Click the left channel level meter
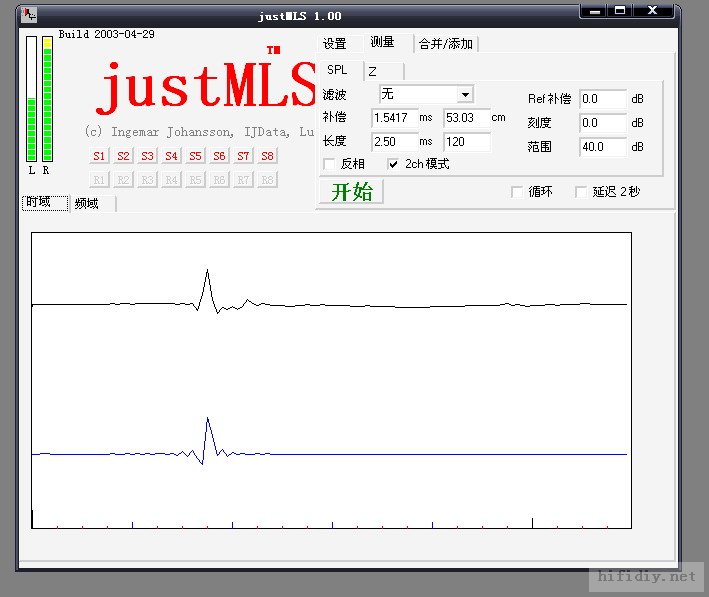 click(31, 99)
